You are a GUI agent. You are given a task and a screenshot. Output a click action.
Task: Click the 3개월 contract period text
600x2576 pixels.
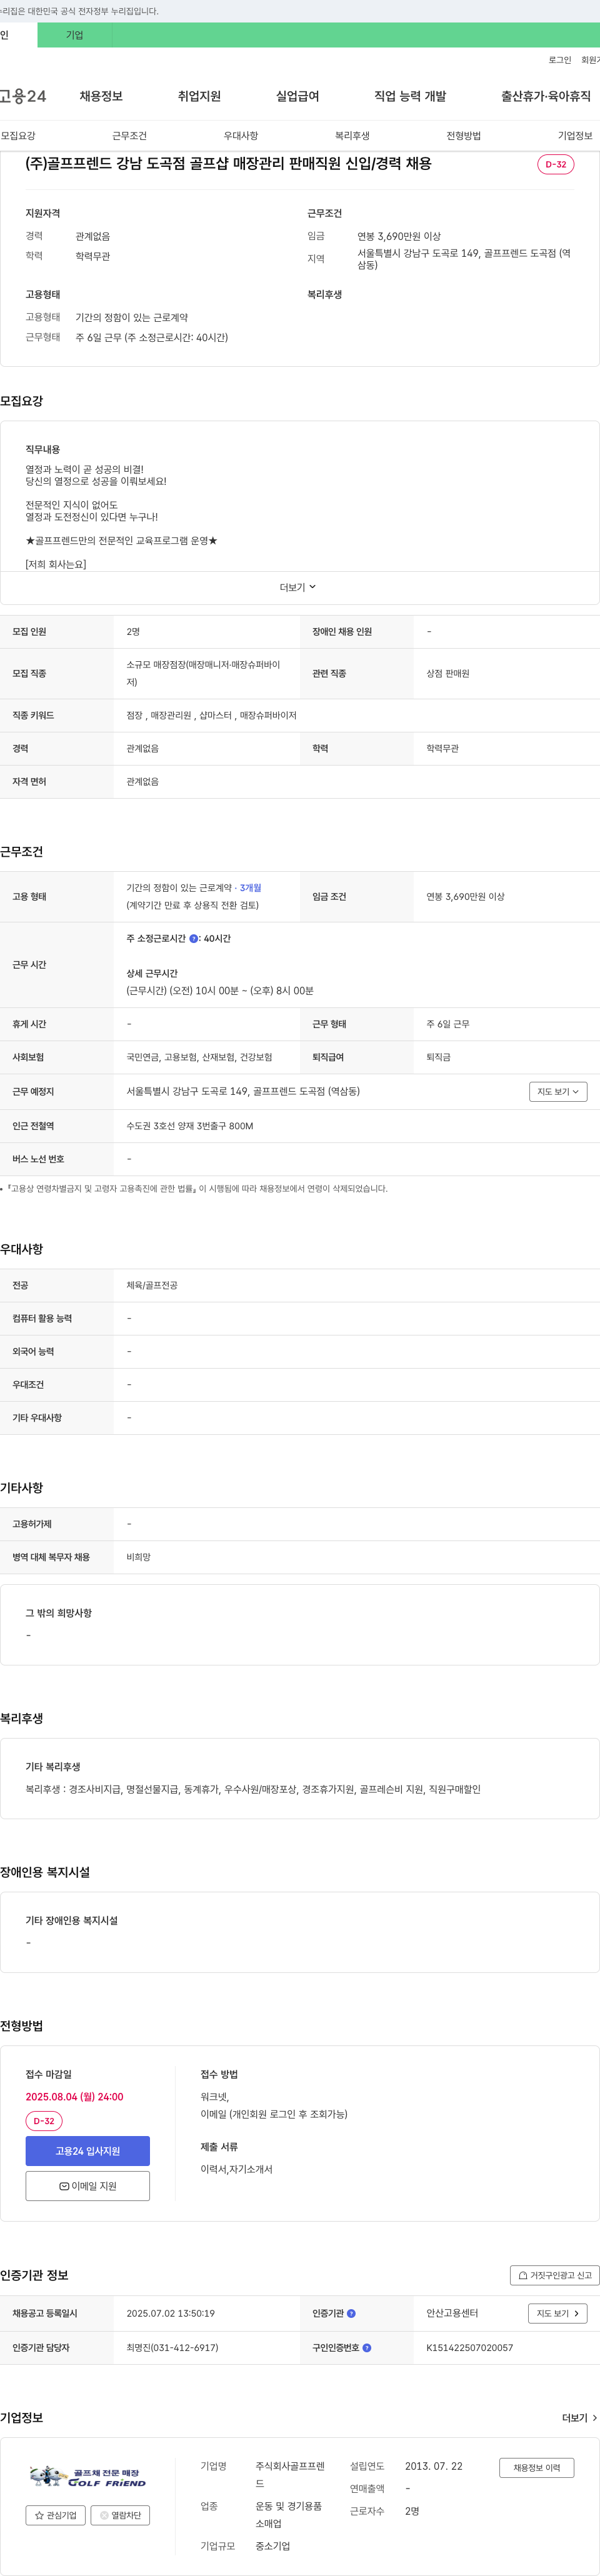[x=250, y=888]
